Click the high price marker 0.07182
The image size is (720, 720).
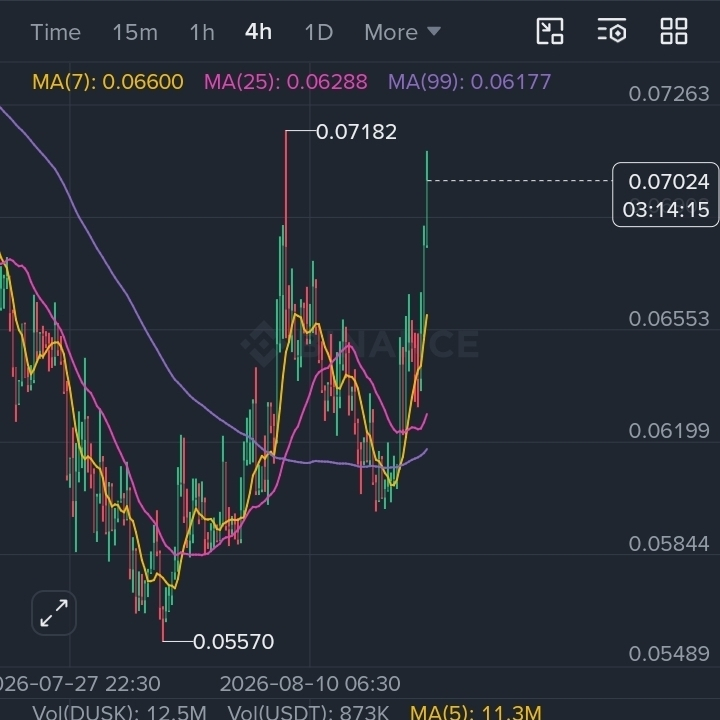click(356, 132)
